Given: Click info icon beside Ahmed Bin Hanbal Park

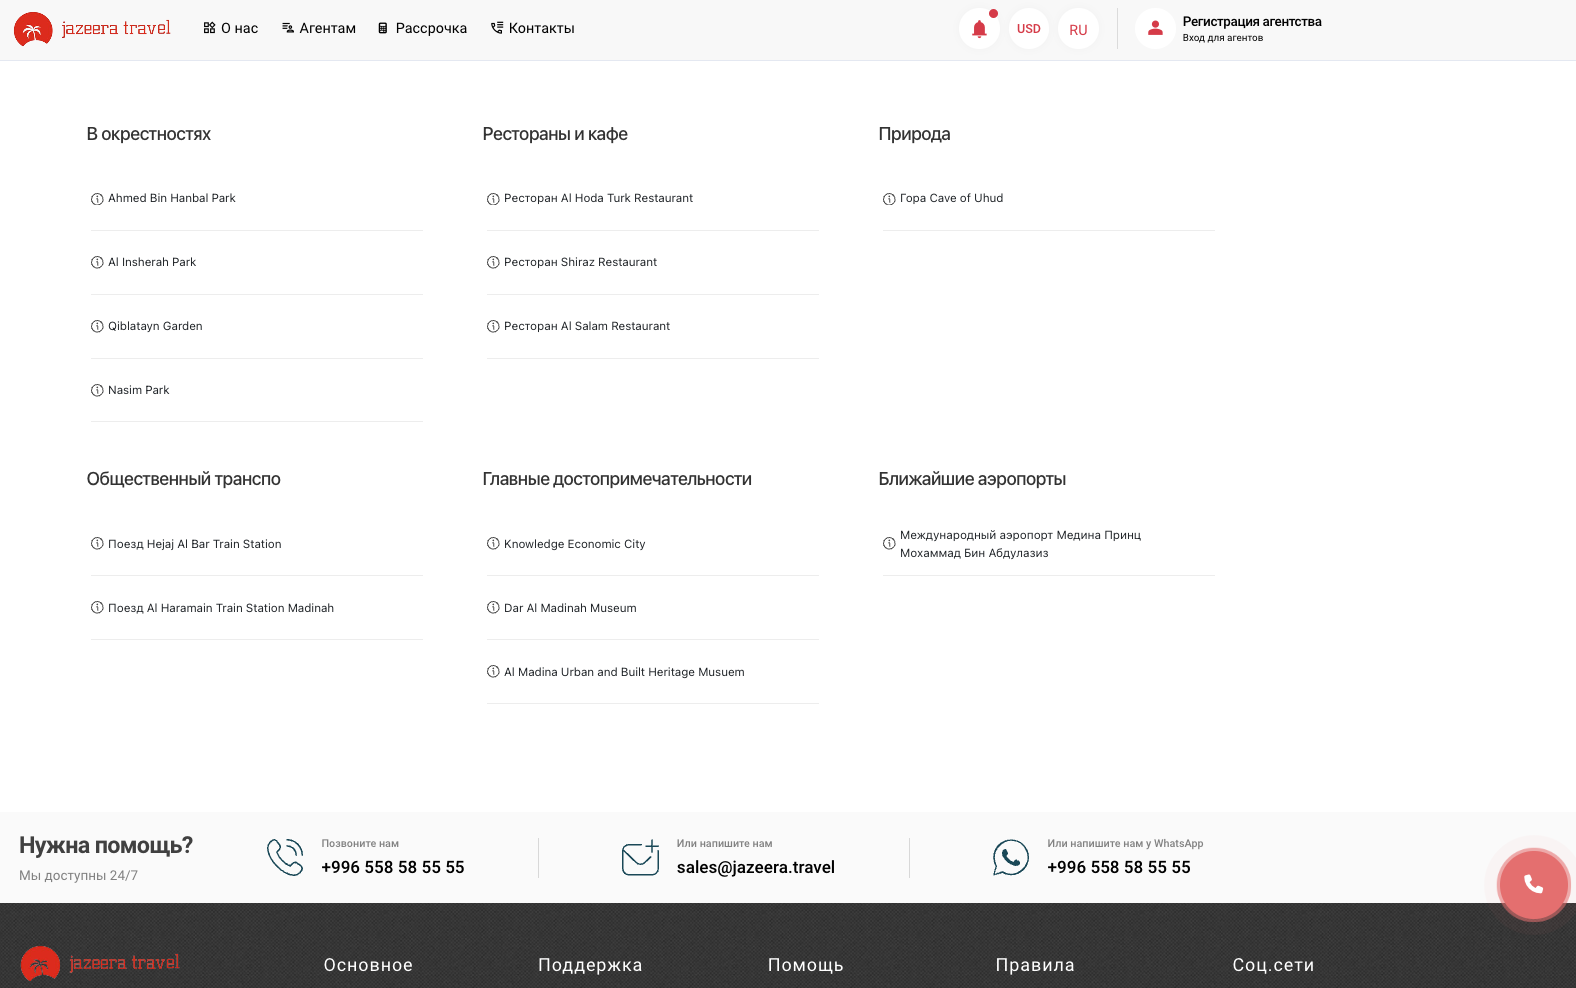Looking at the screenshot, I should click(x=97, y=199).
